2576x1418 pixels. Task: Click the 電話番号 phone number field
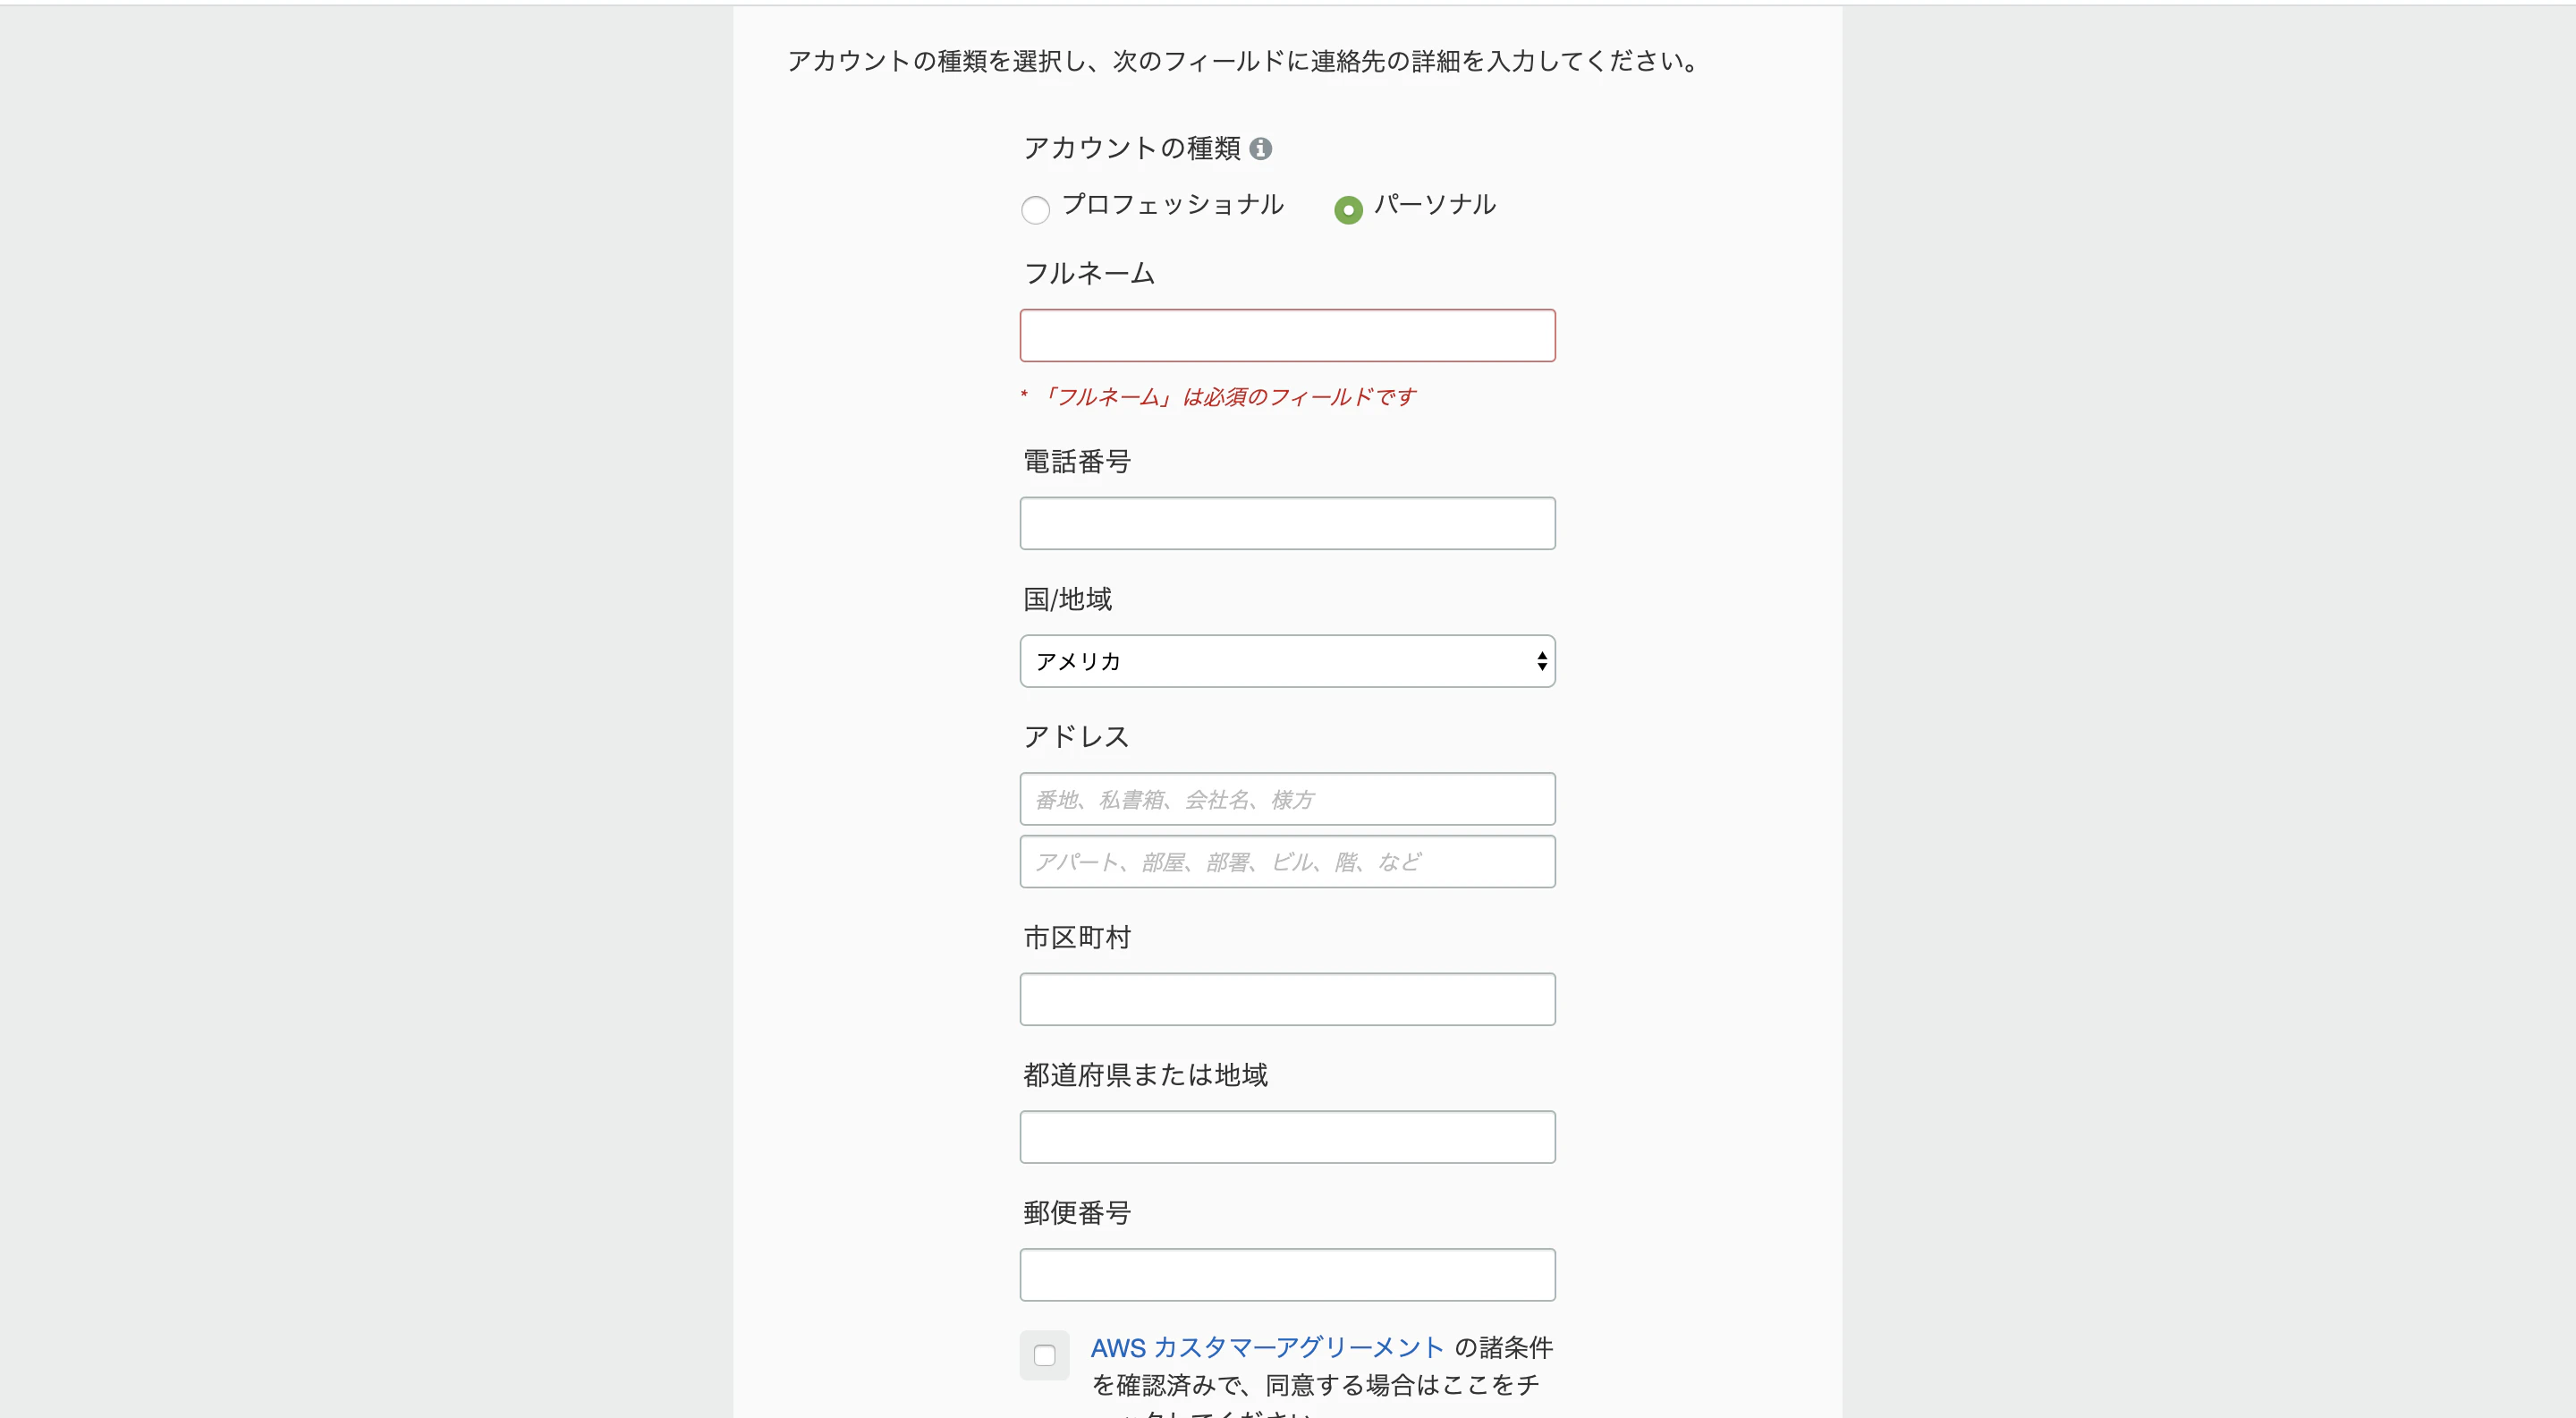1287,523
